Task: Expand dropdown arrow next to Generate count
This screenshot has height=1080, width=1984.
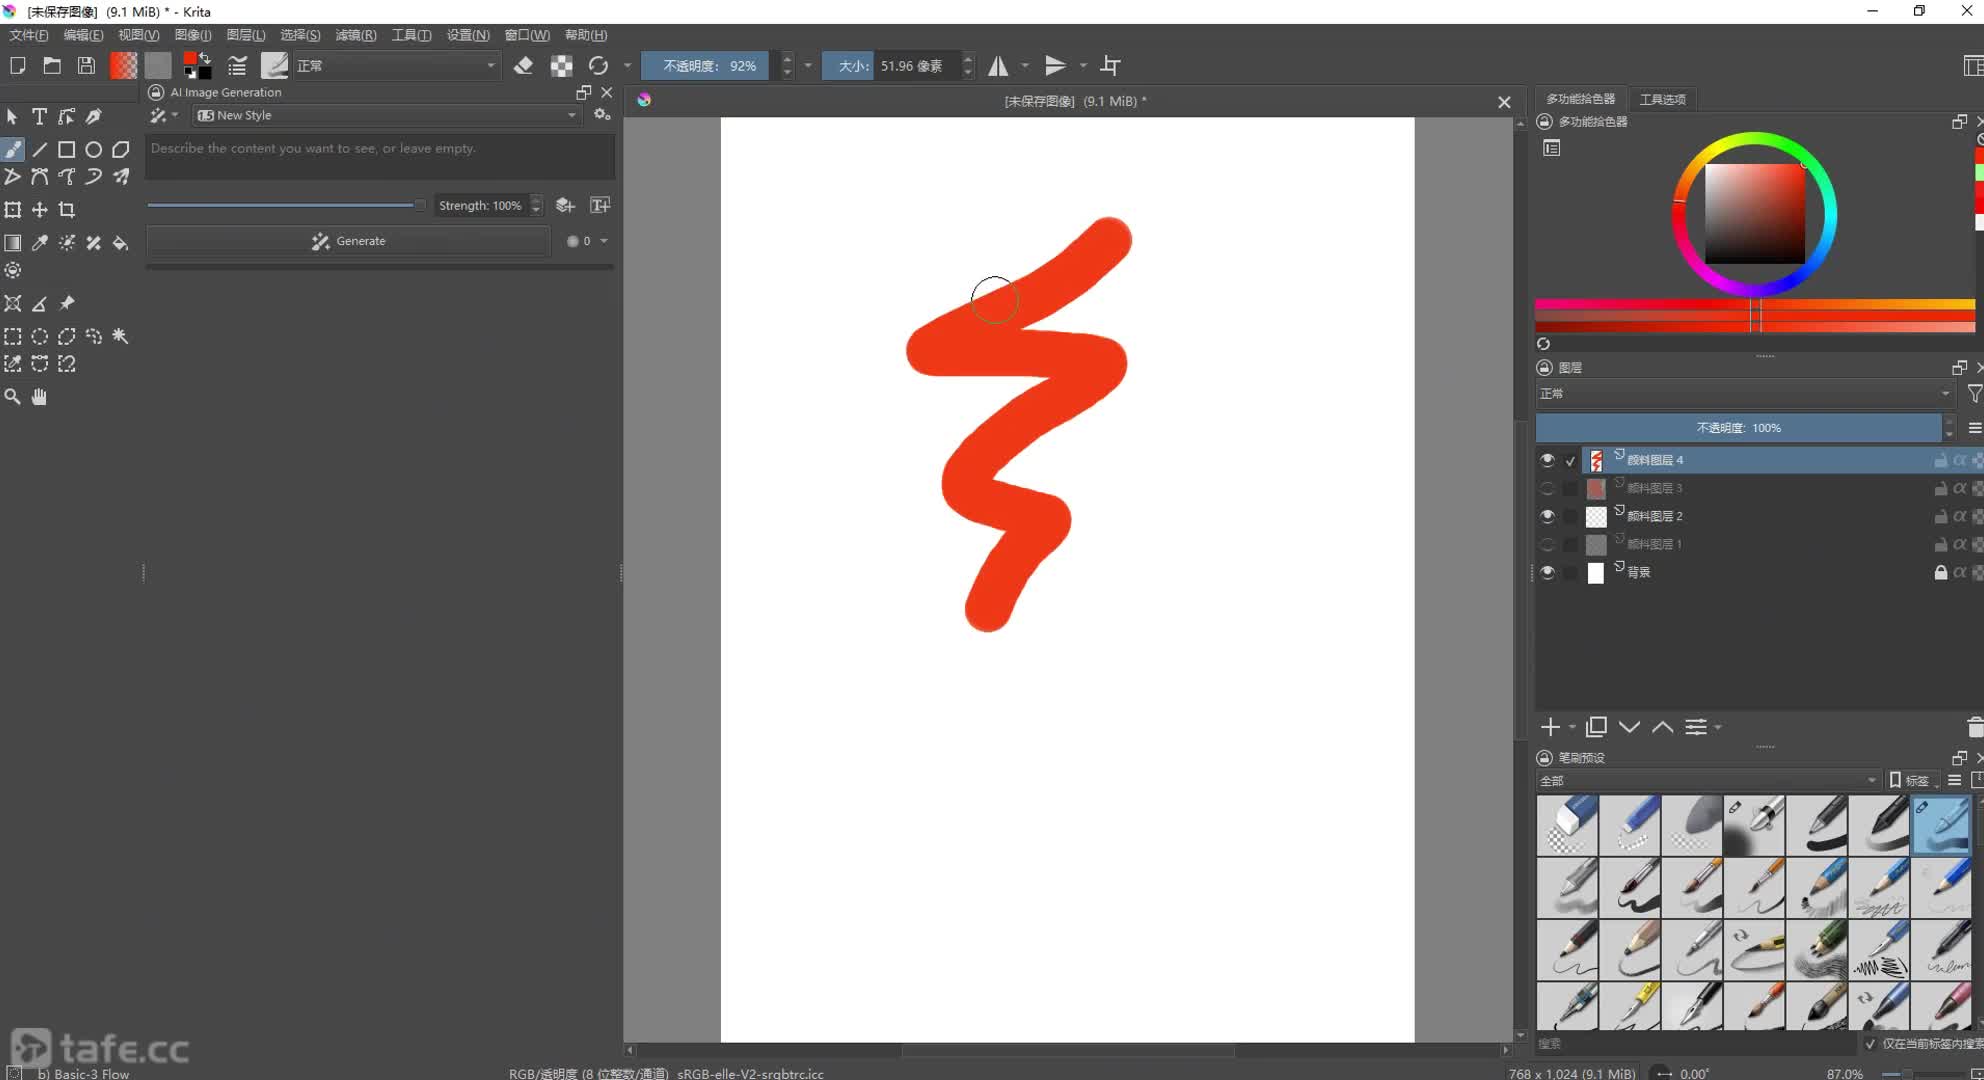Action: 604,241
